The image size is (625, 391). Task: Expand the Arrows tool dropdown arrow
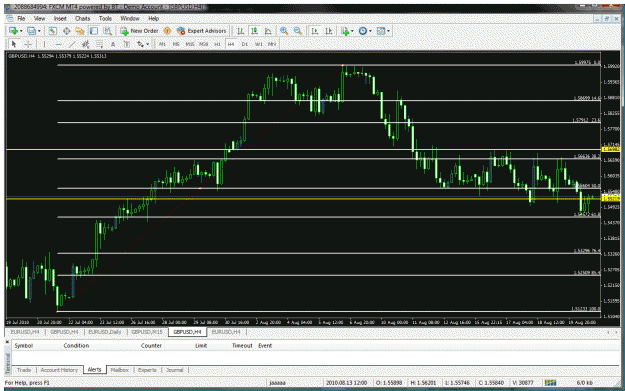point(147,44)
